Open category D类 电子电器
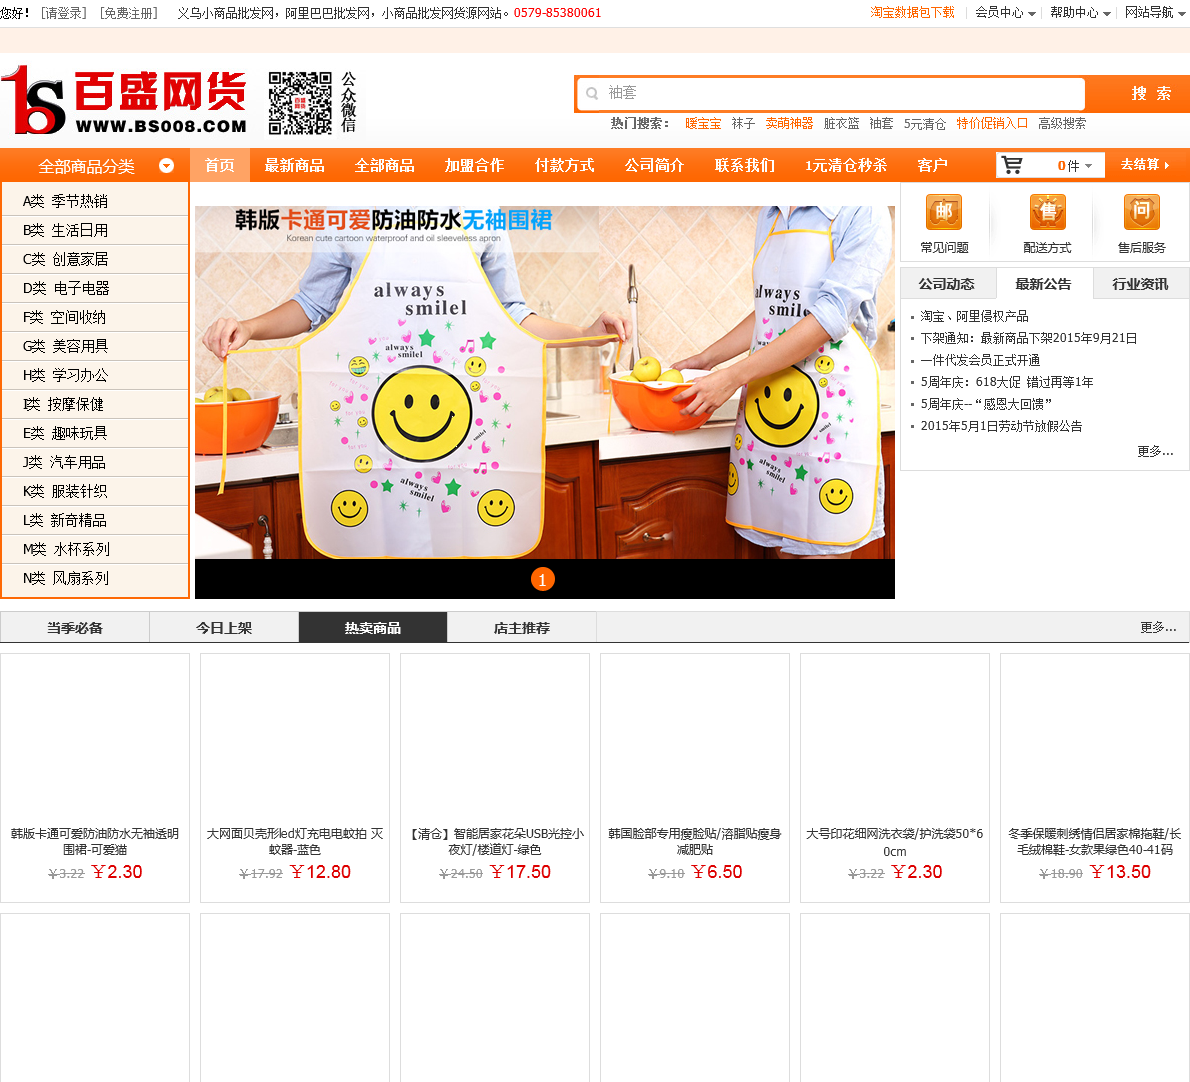Viewport: 1190px width, 1082px height. point(95,288)
